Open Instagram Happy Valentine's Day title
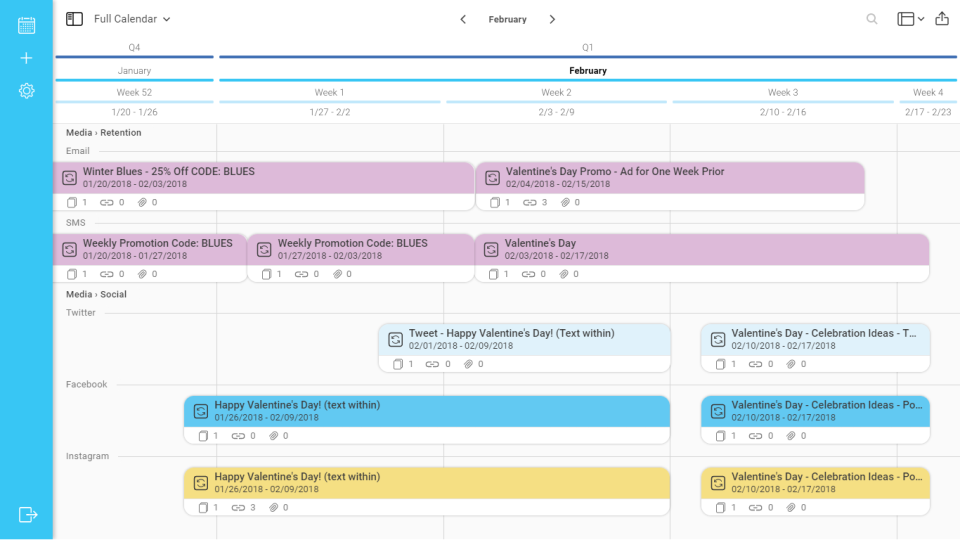The height and width of the screenshot is (540, 960). point(297,476)
